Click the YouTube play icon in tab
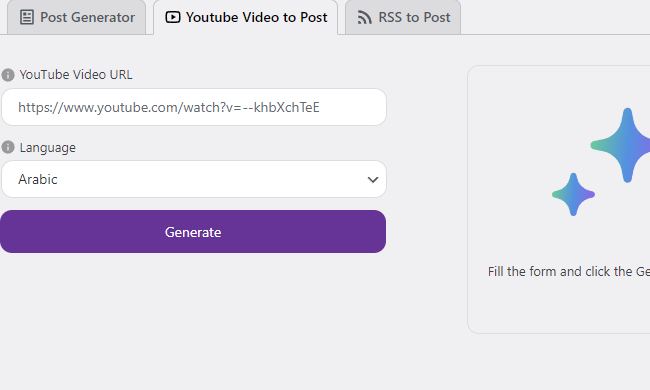The width and height of the screenshot is (650, 390). click(x=173, y=17)
